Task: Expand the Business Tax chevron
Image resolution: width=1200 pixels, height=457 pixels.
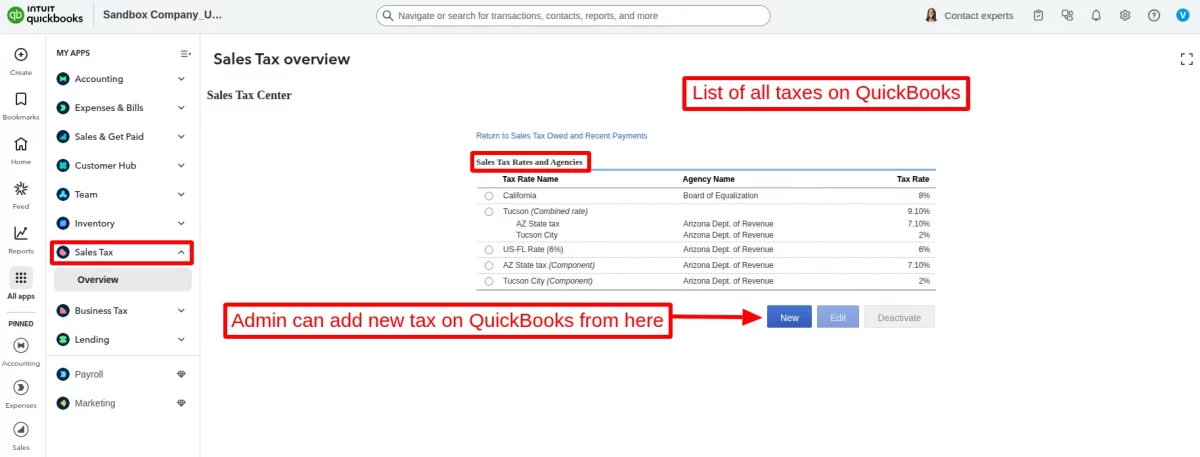Action: [x=181, y=311]
